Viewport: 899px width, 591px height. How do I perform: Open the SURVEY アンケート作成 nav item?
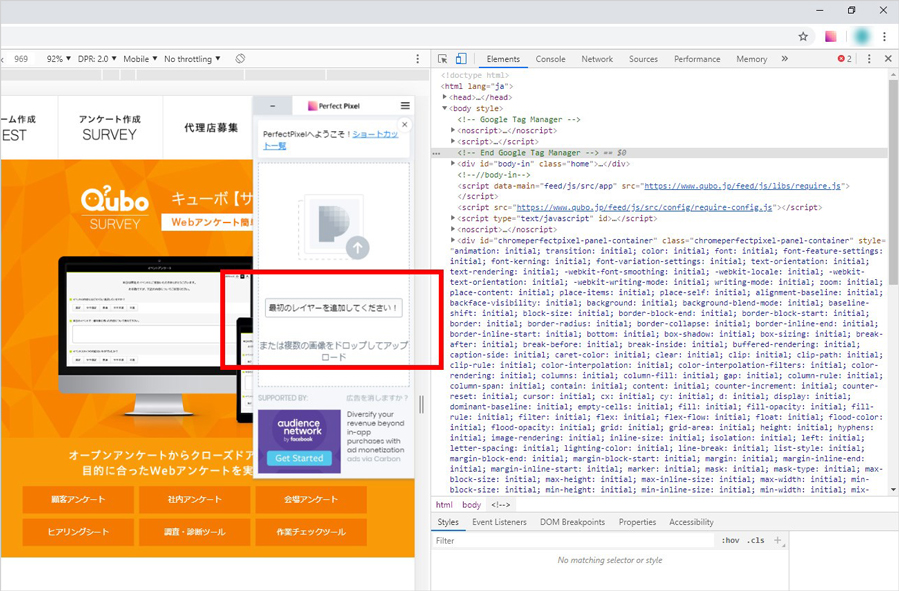[110, 127]
